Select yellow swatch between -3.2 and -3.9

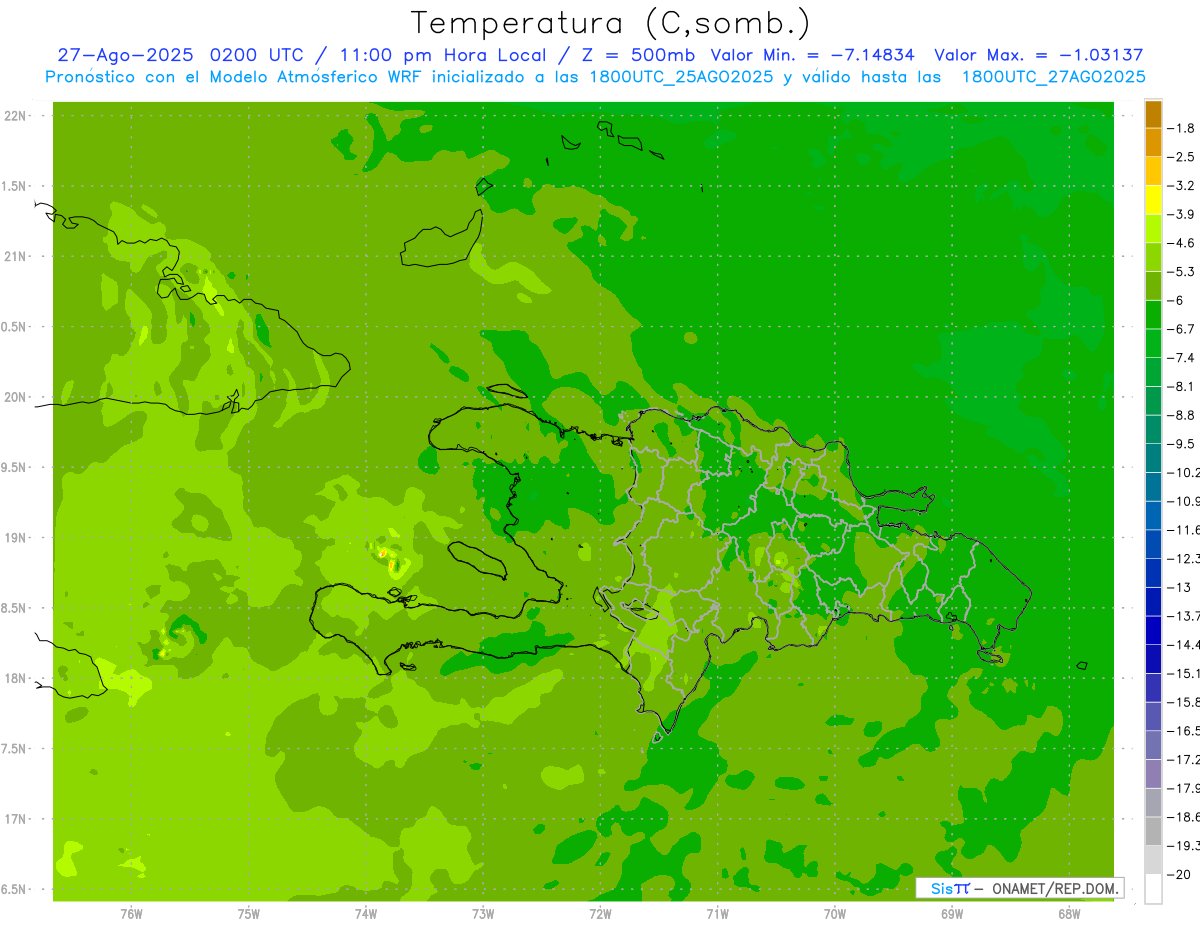click(1153, 199)
